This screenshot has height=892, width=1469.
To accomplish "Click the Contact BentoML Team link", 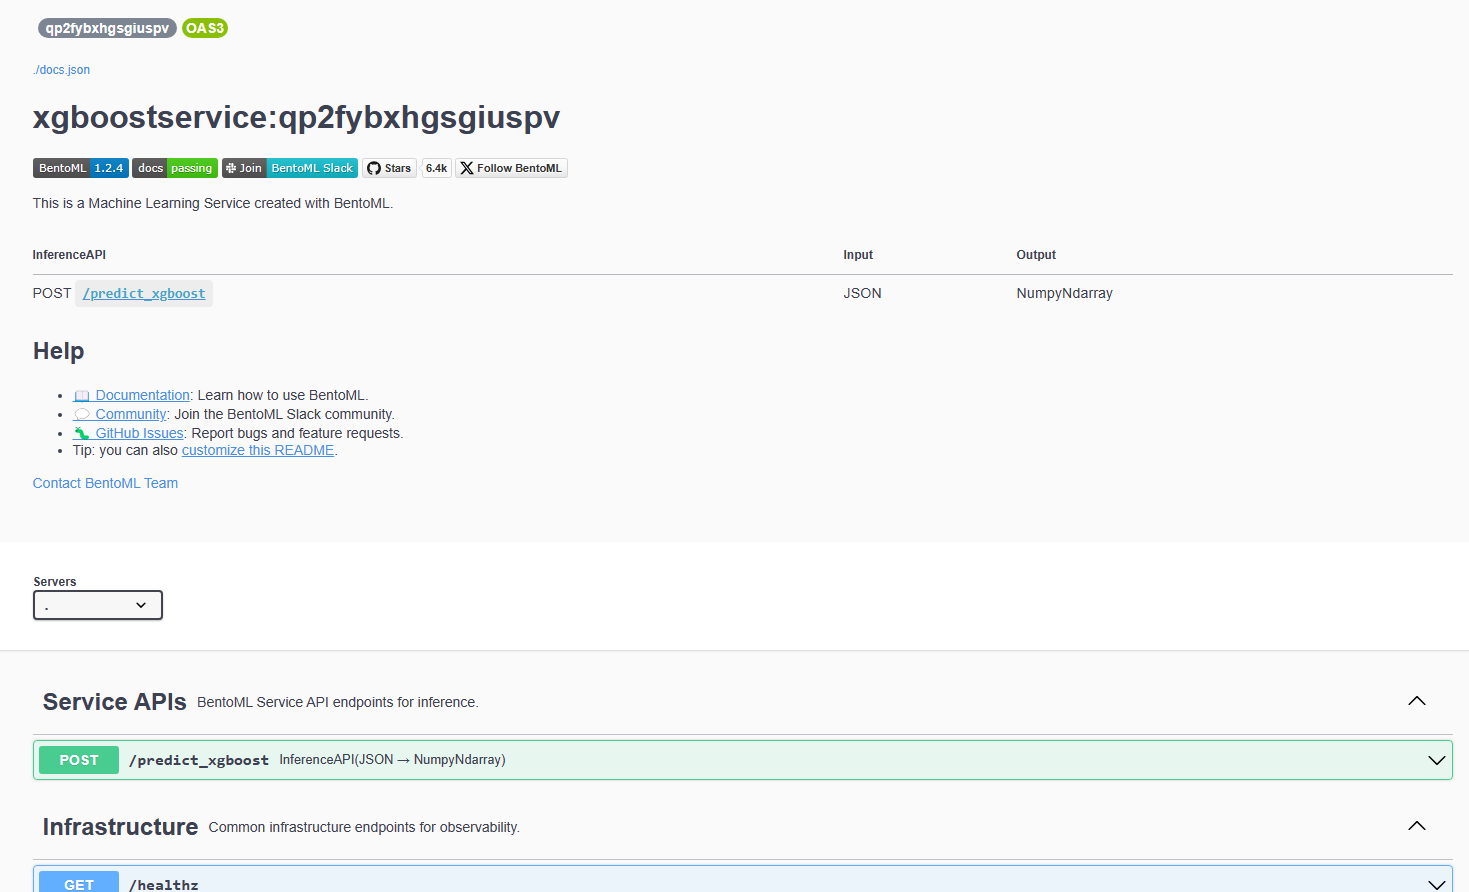I will tap(105, 482).
